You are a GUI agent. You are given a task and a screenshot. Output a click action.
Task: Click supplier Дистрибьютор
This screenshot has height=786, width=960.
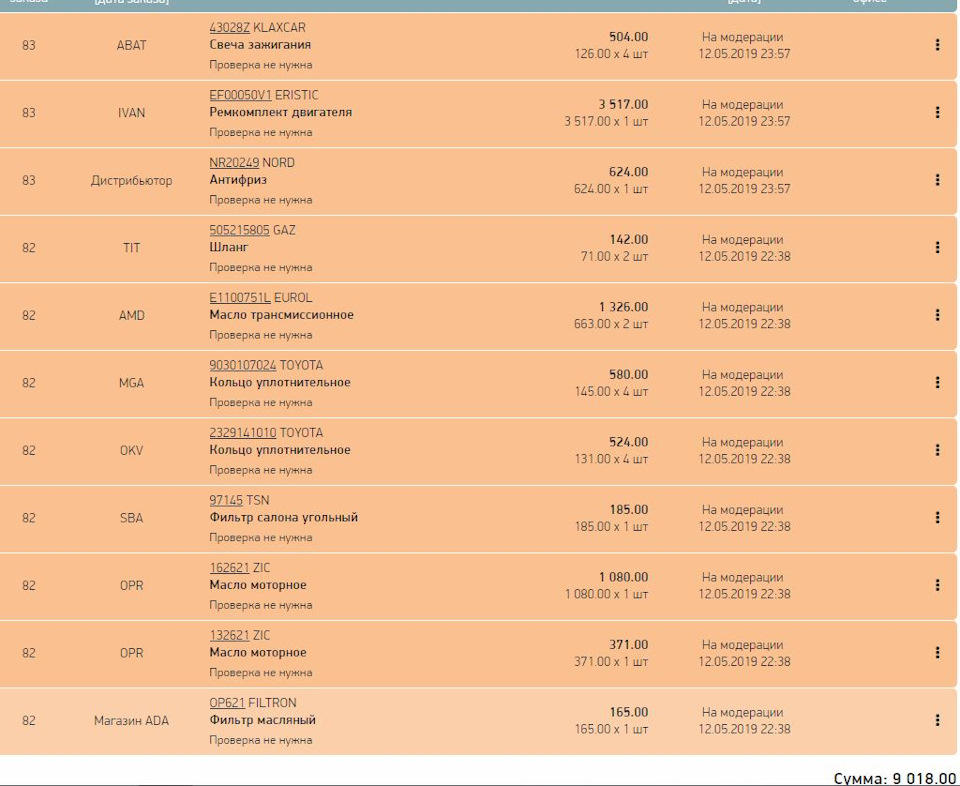(131, 181)
